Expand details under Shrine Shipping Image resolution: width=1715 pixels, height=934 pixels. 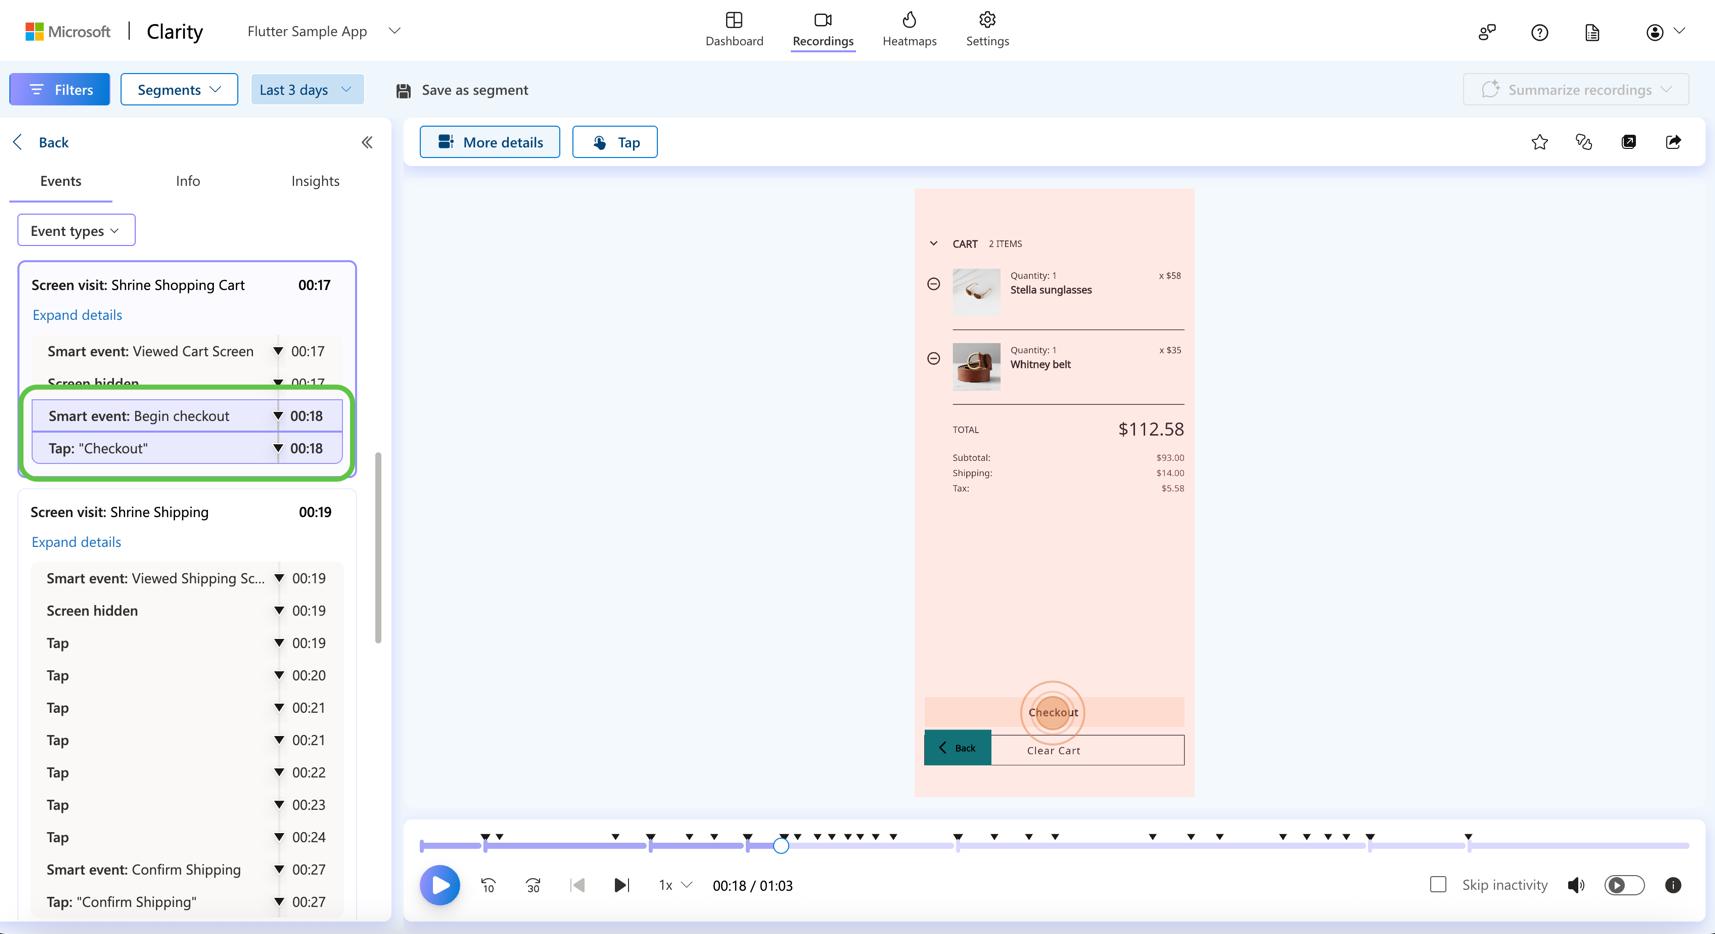pyautogui.click(x=76, y=542)
